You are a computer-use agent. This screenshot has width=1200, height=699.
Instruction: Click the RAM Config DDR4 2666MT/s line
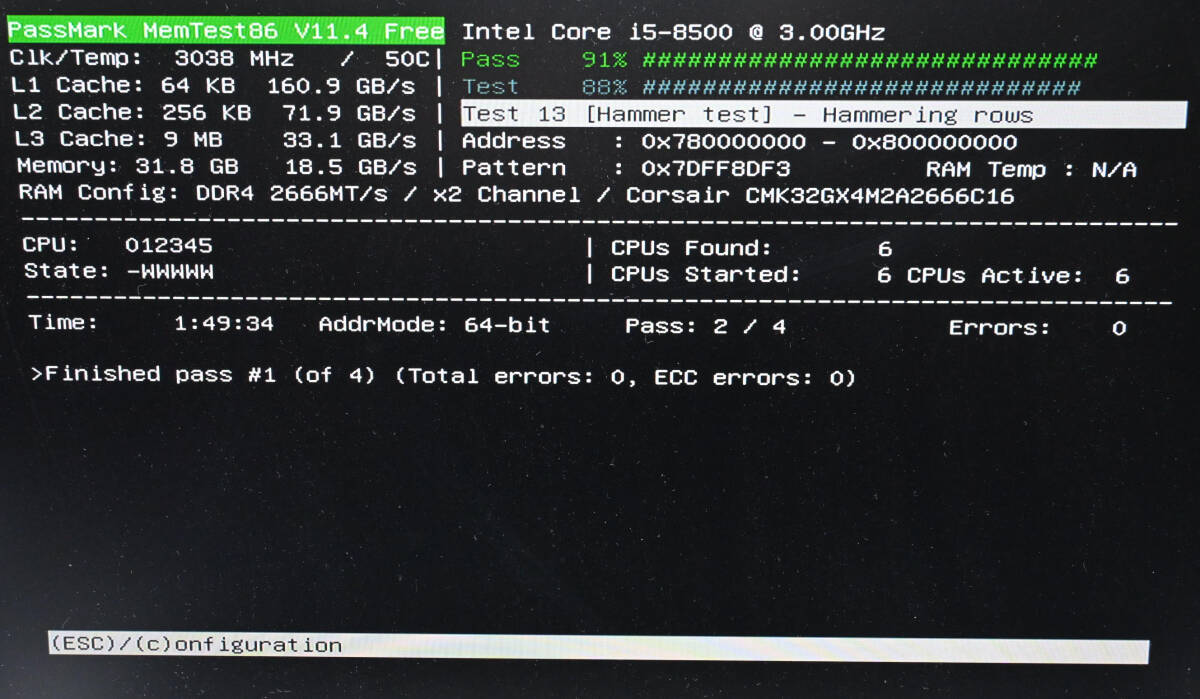click(x=516, y=194)
